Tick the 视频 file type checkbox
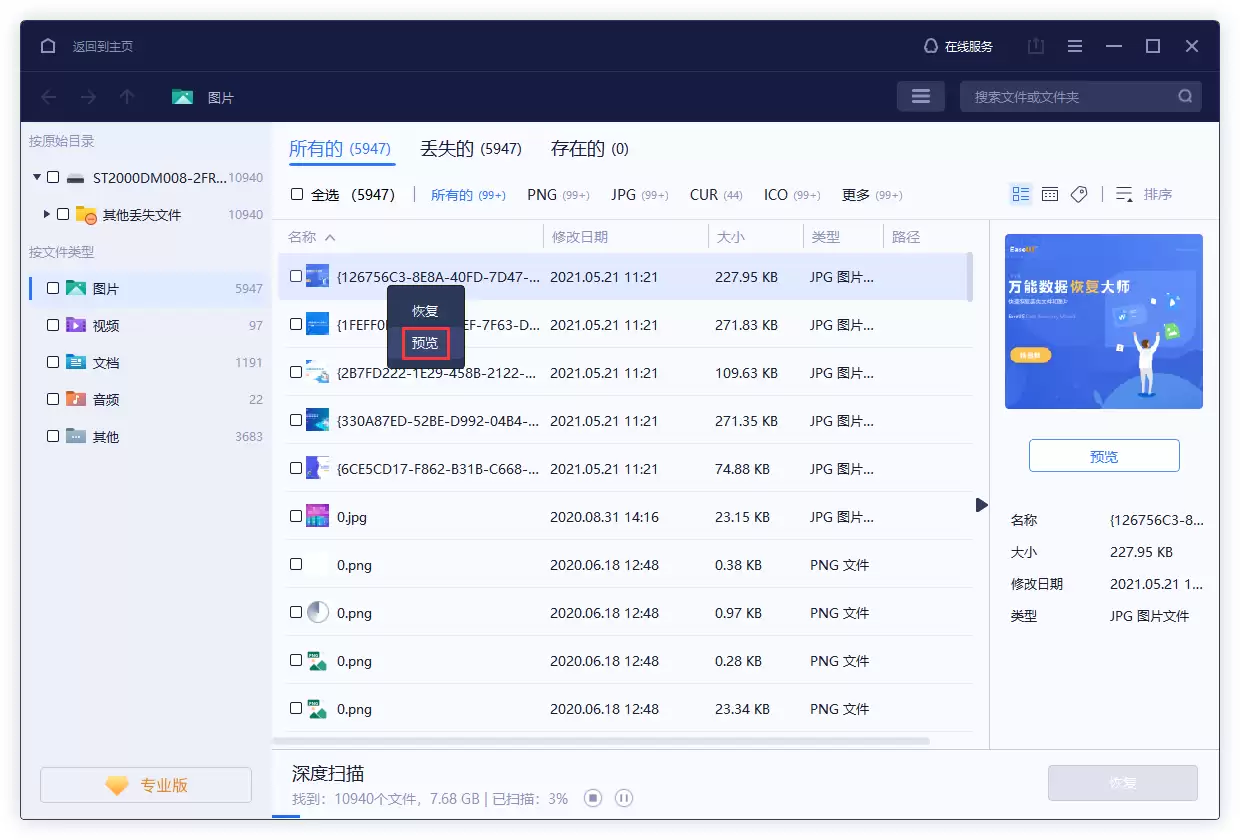This screenshot has width=1240, height=840. click(53, 325)
